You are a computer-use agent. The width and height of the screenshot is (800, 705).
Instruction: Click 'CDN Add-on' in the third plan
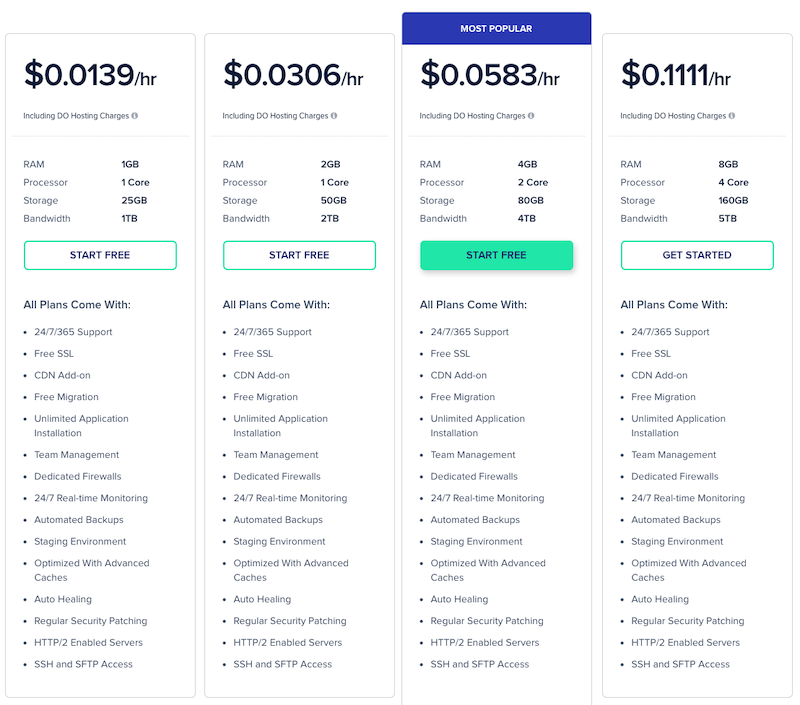(459, 375)
